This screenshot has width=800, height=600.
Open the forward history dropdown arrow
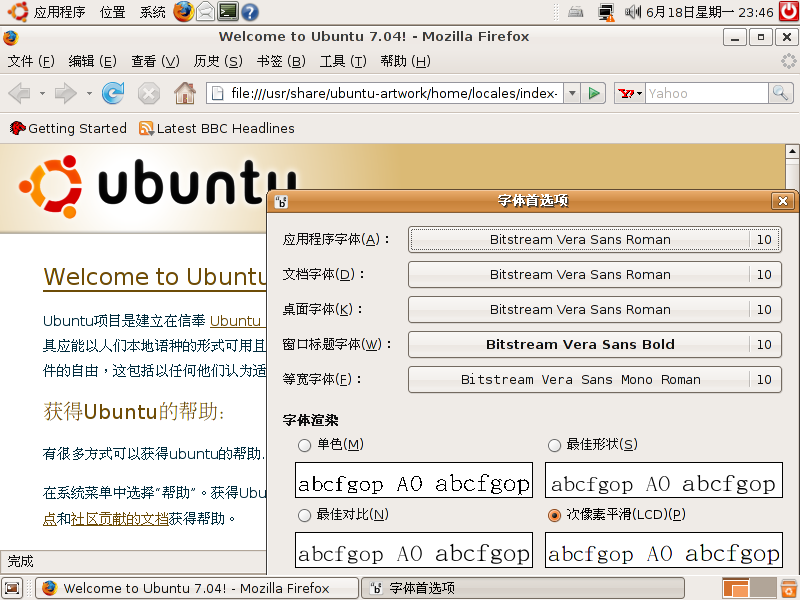click(89, 93)
